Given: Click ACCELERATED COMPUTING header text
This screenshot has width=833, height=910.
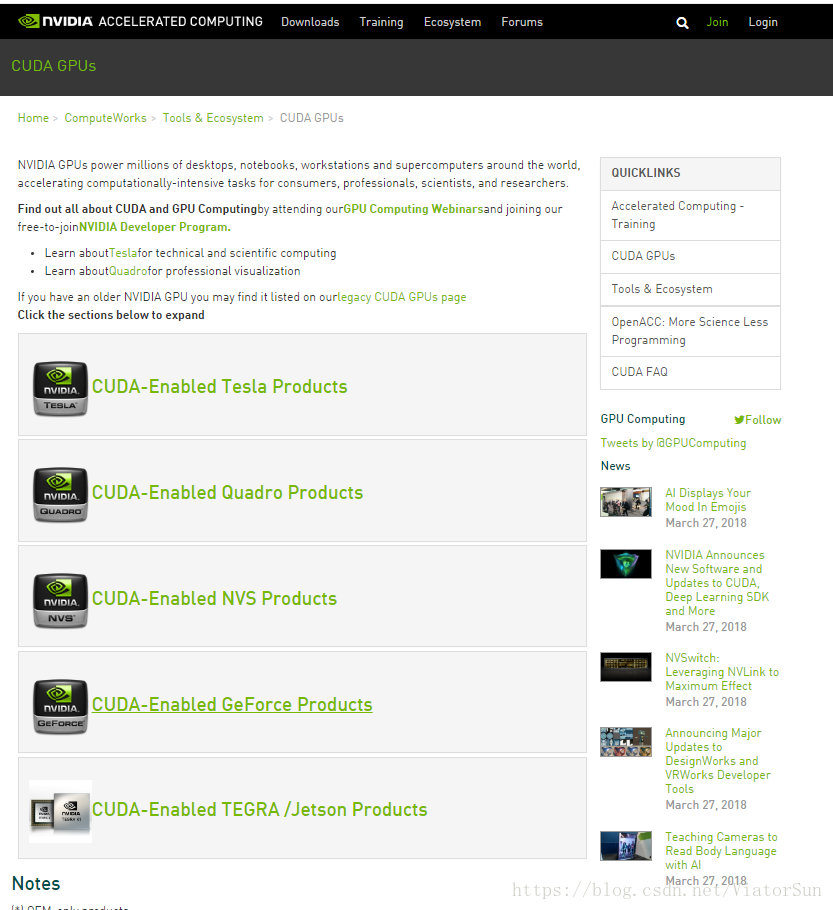Looking at the screenshot, I should coord(181,21).
